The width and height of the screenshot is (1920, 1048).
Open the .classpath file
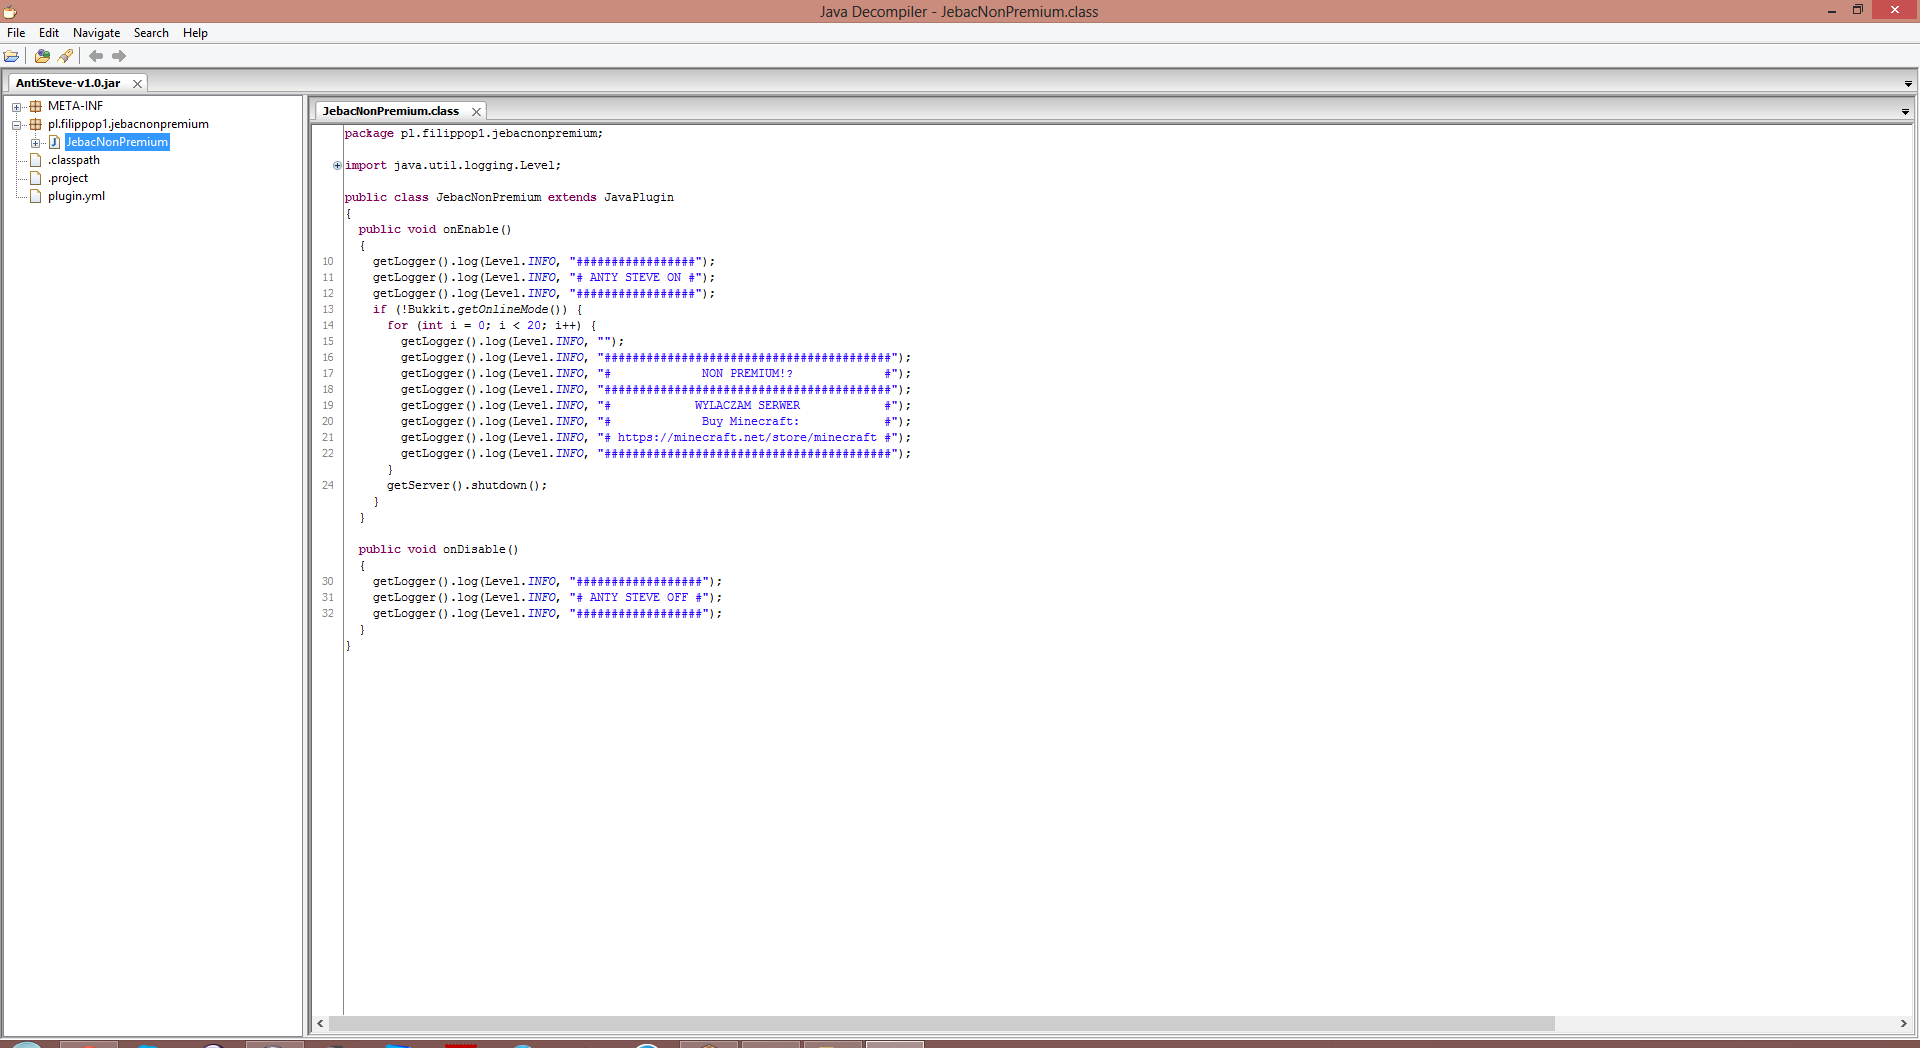(74, 160)
